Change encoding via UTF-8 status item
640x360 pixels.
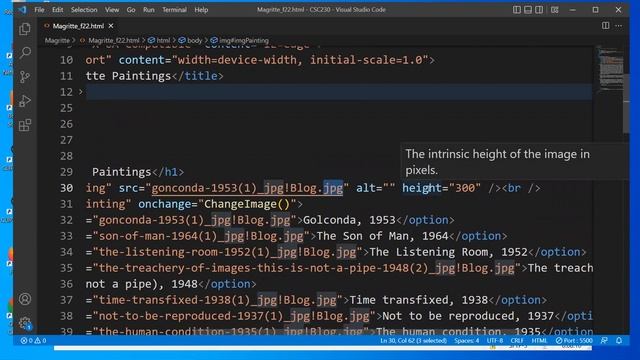495,340
